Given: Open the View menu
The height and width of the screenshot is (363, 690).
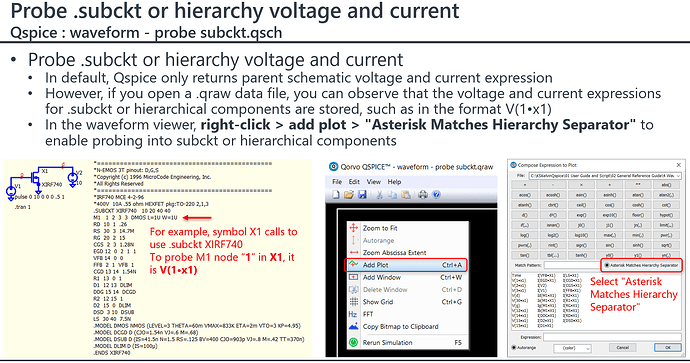Looking at the screenshot, I should [374, 181].
